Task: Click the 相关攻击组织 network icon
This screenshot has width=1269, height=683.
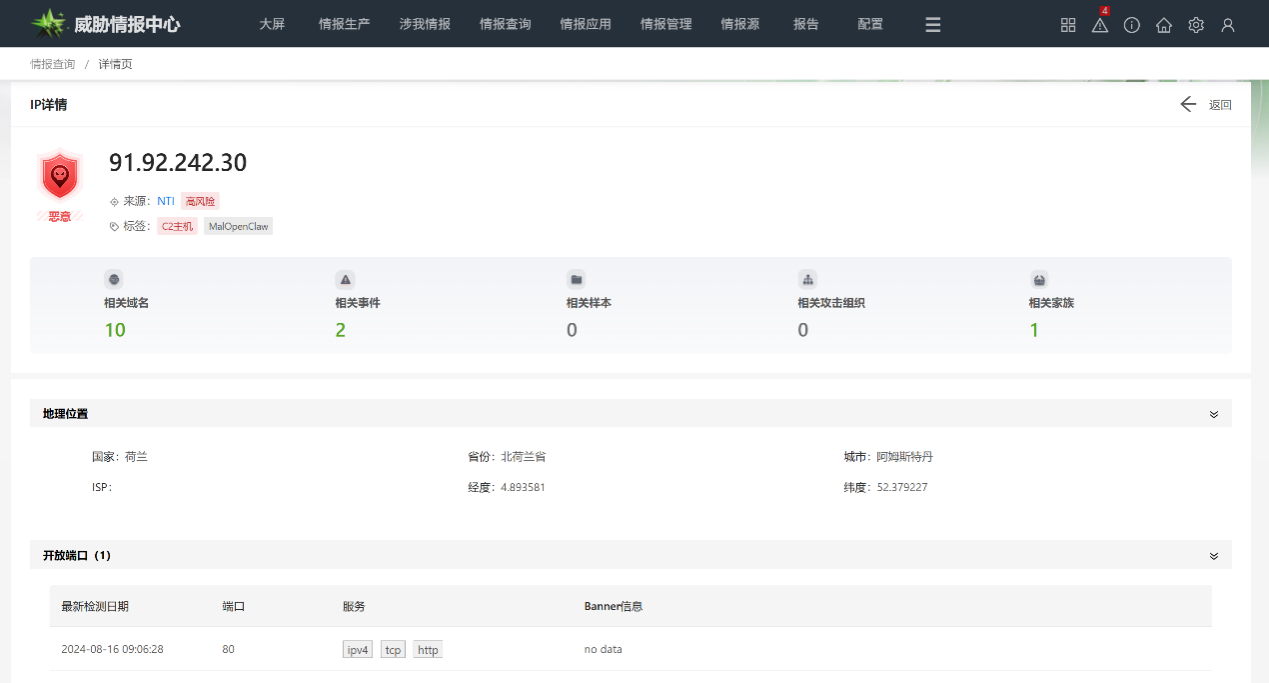Action: [808, 279]
